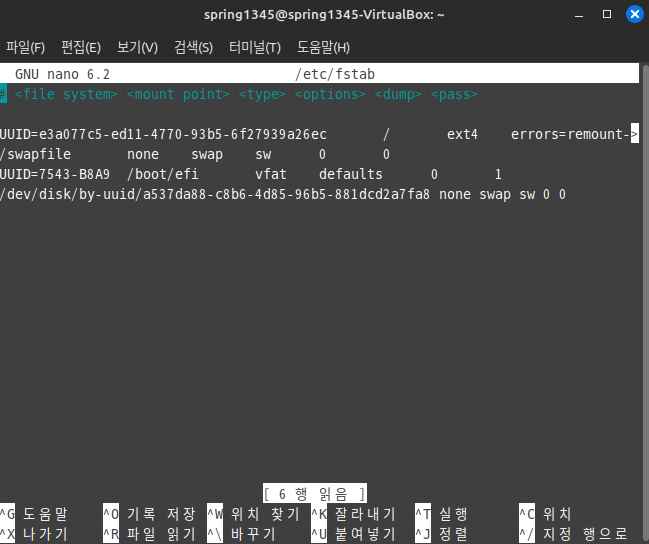Click the /etc/fstab filename in title bar

click(x=335, y=74)
